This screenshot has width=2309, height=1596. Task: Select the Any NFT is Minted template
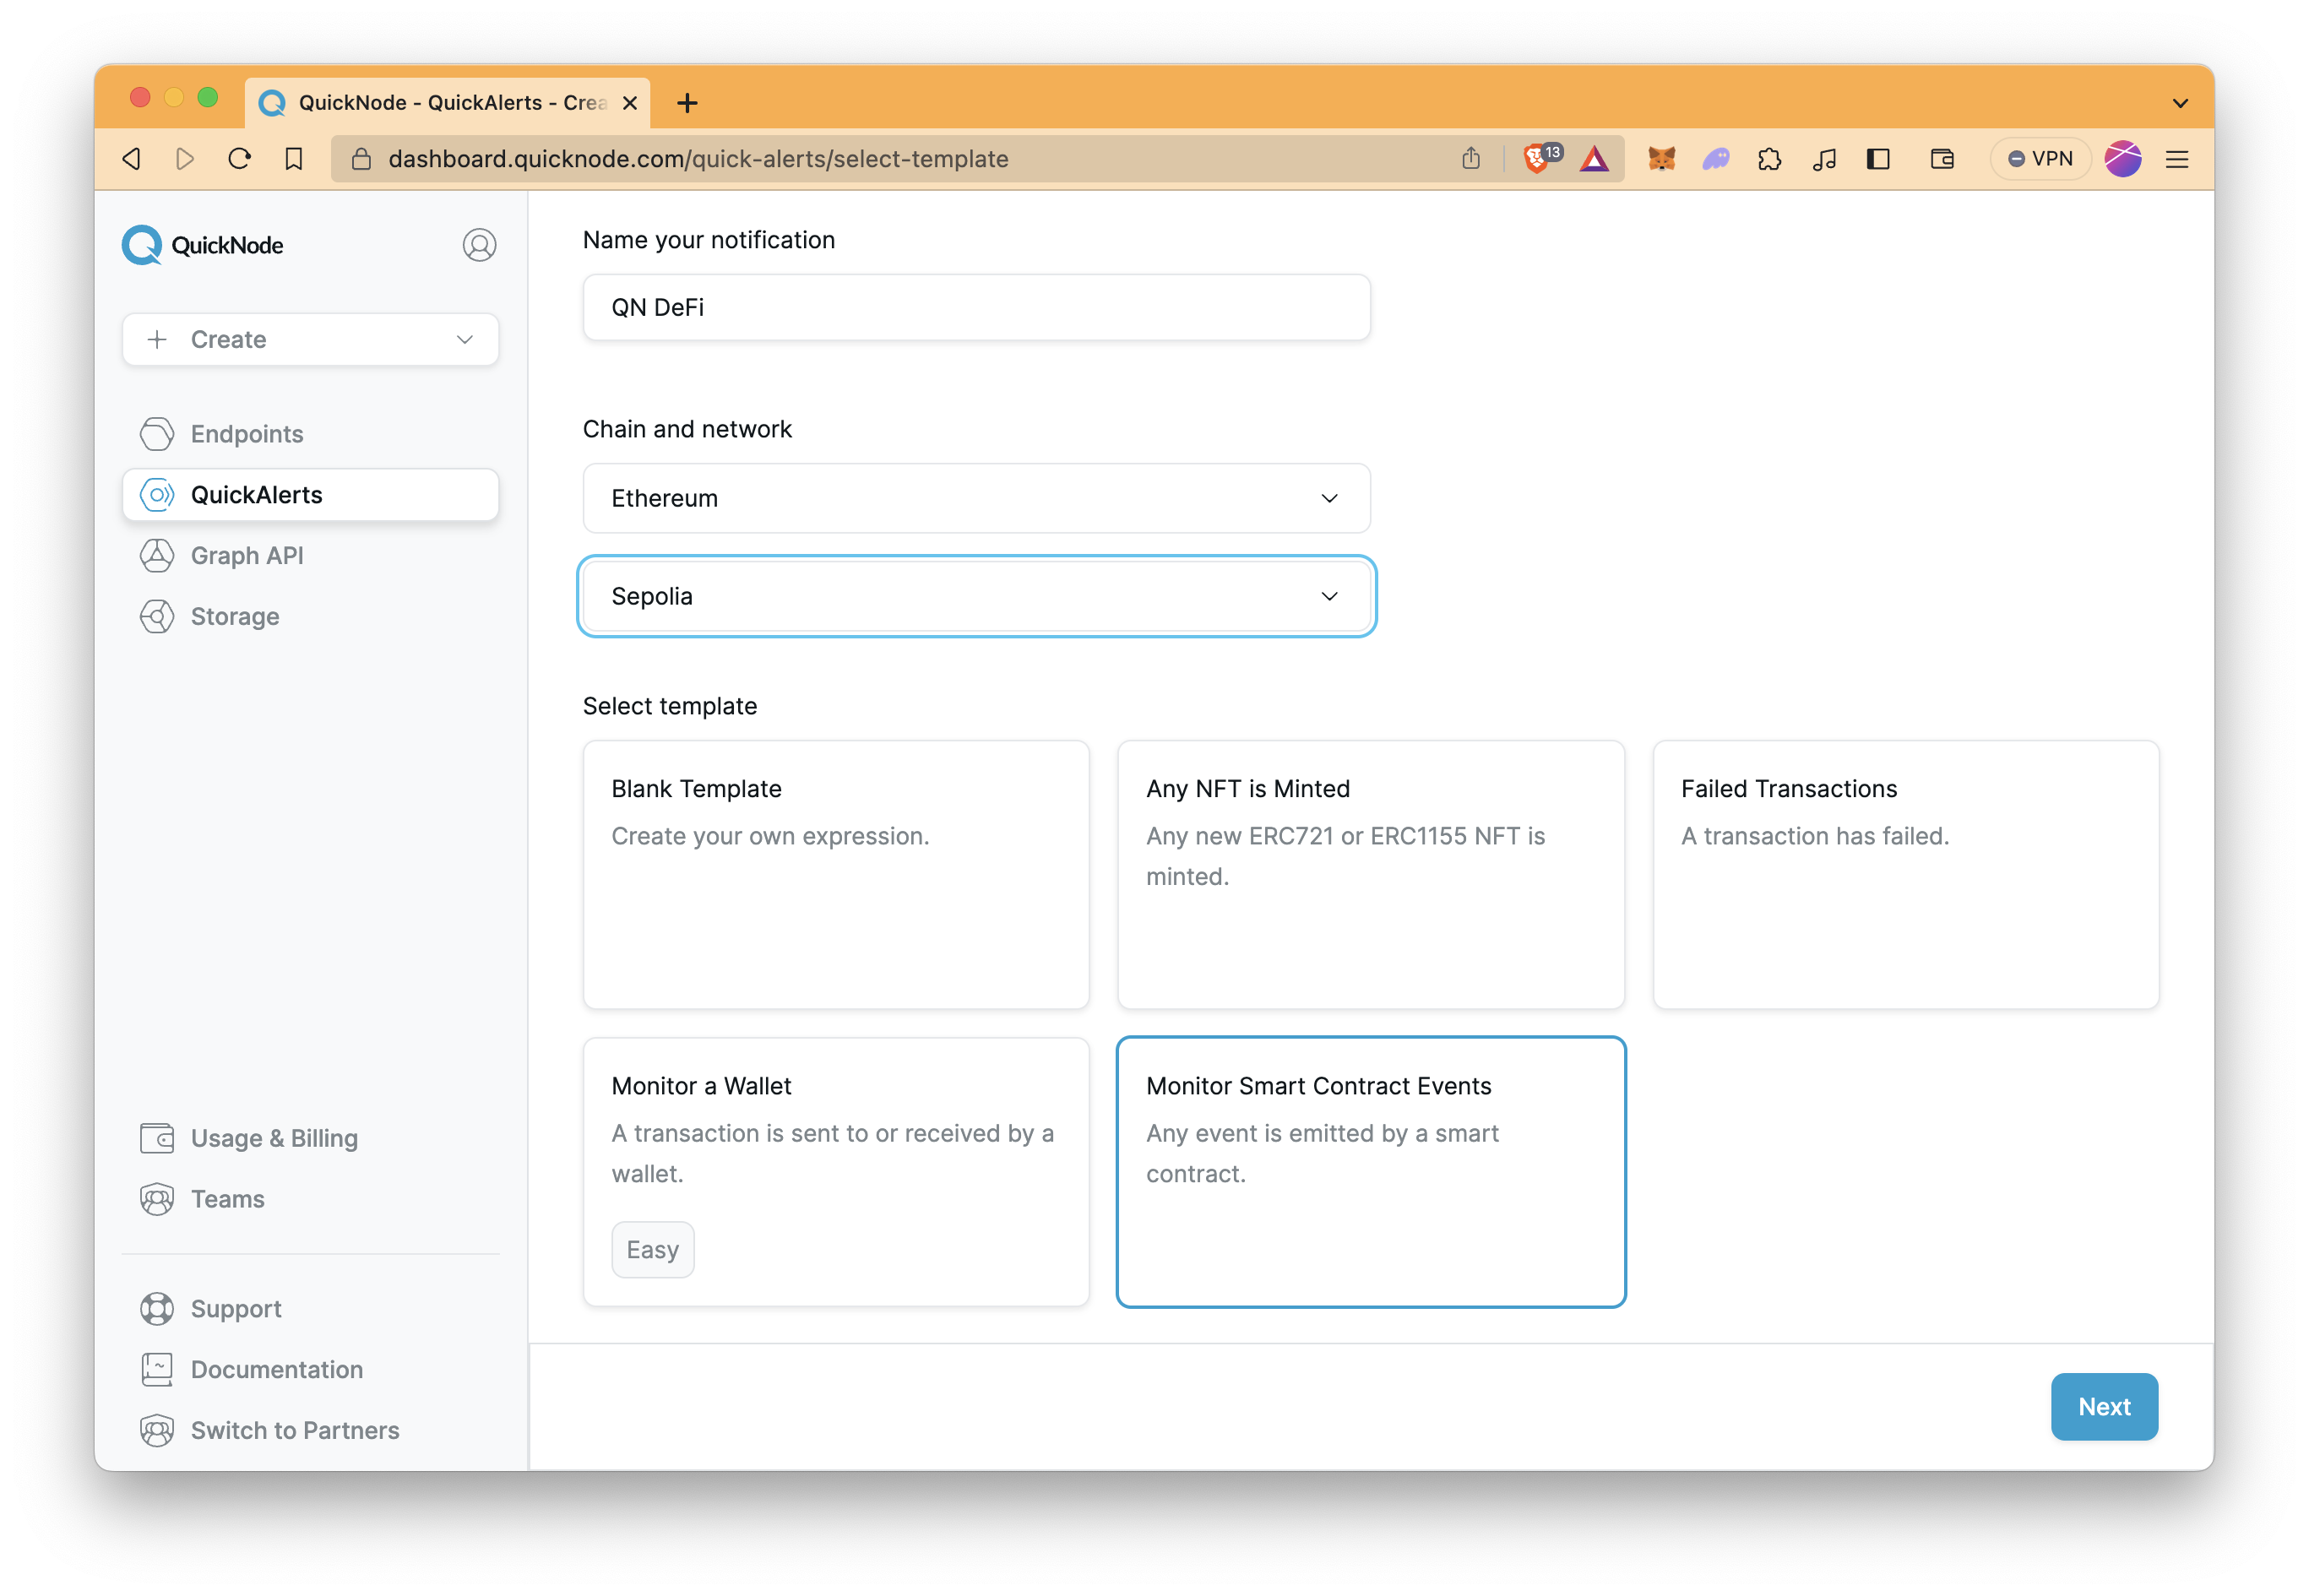[1370, 875]
